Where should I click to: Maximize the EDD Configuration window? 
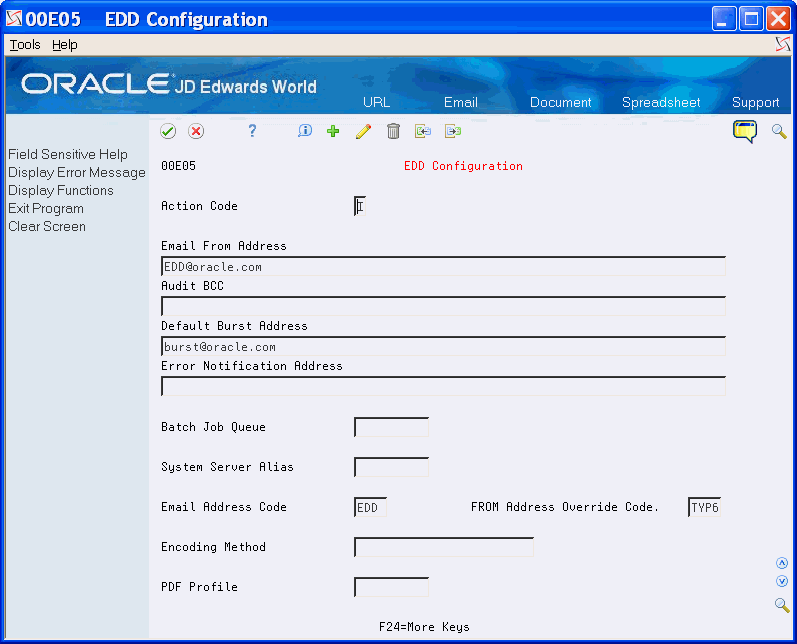point(751,19)
